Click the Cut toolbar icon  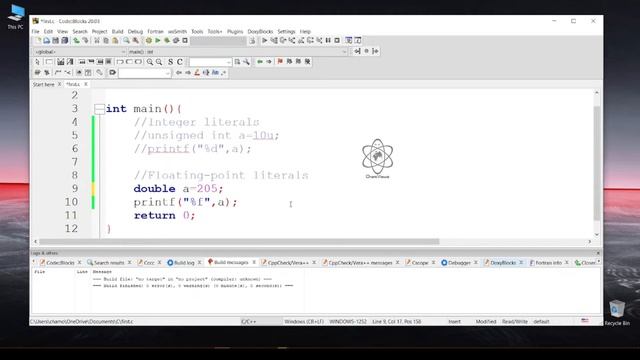click(x=97, y=40)
